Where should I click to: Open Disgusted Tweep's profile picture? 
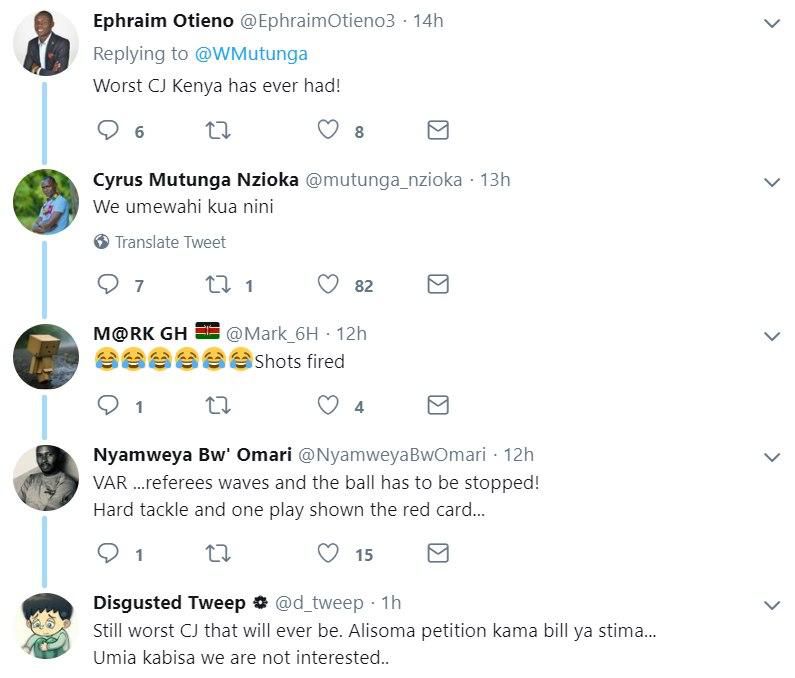[45, 625]
